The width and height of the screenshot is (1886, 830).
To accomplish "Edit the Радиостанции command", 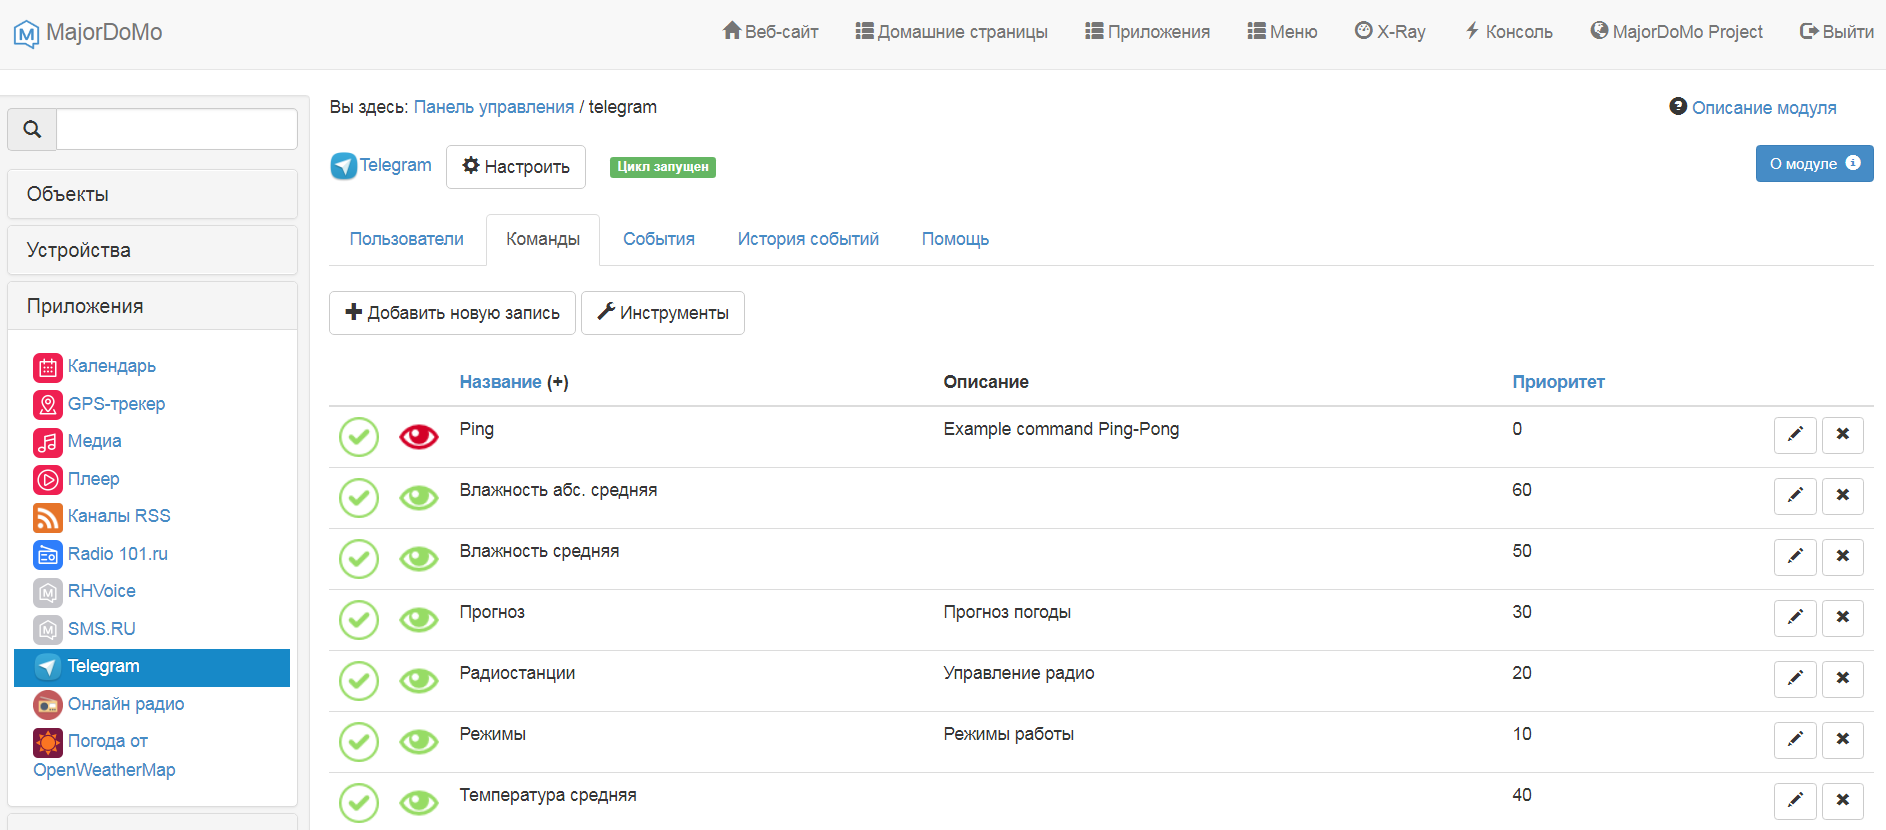I will pos(1795,678).
